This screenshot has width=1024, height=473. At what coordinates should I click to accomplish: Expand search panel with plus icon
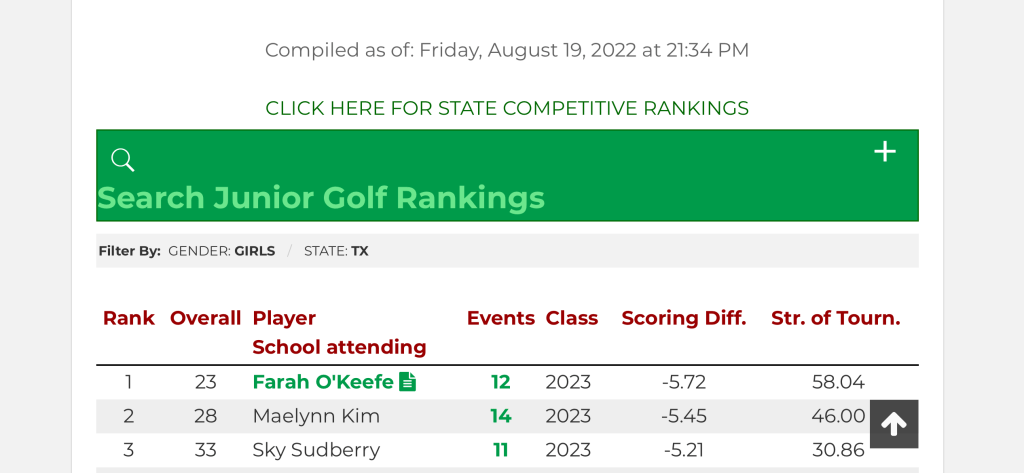click(885, 152)
